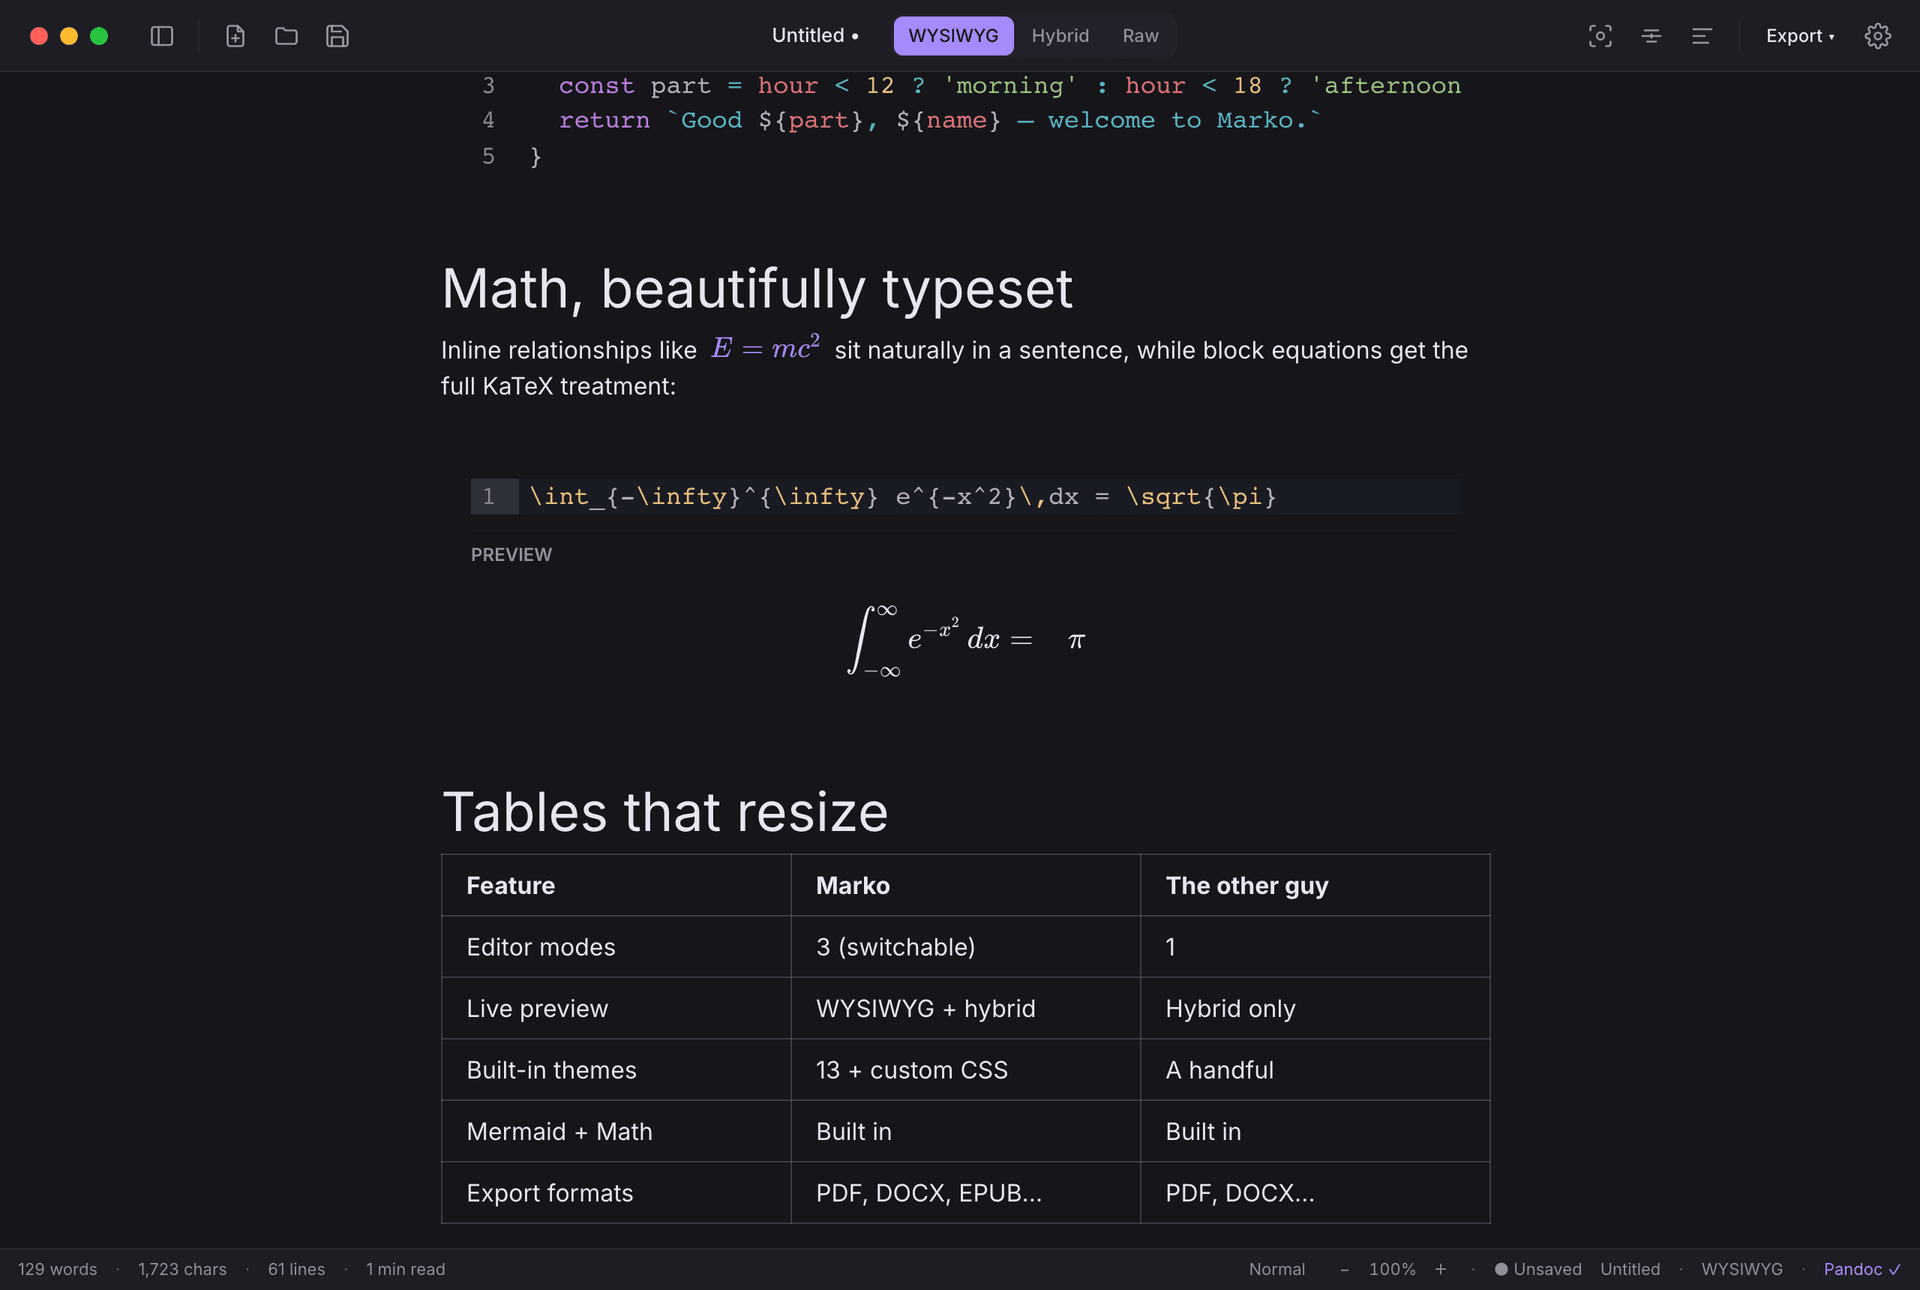Click the 'Built-in themes' table cell
Viewport: 1920px width, 1290px height.
coord(616,1070)
